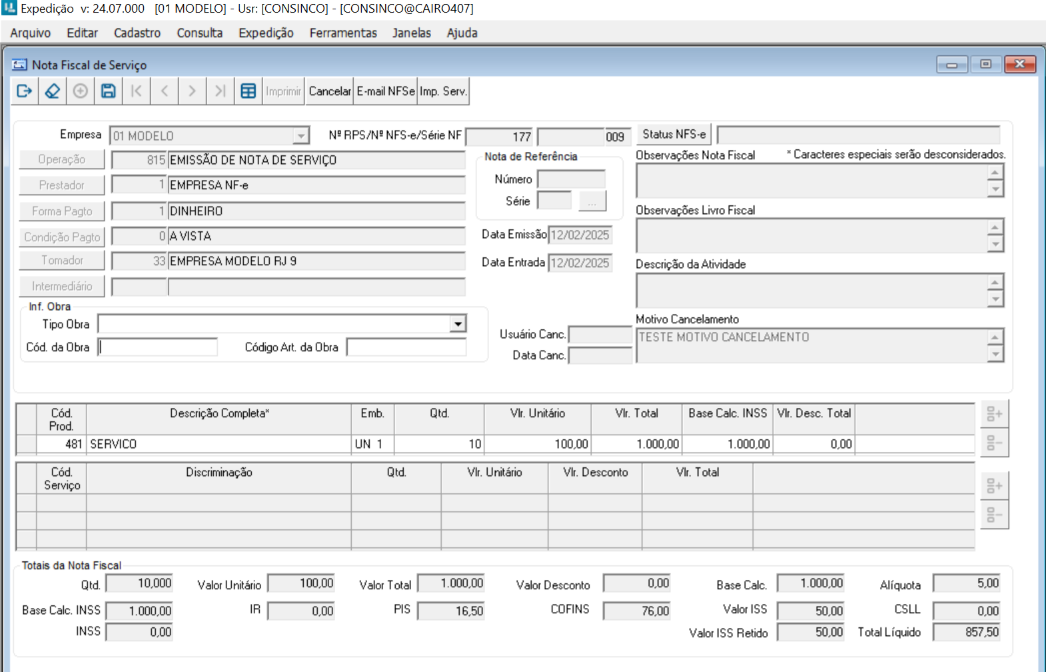Click the Total Líquido value 857,50
Screen dimensions: 1046x672
(x=967, y=632)
